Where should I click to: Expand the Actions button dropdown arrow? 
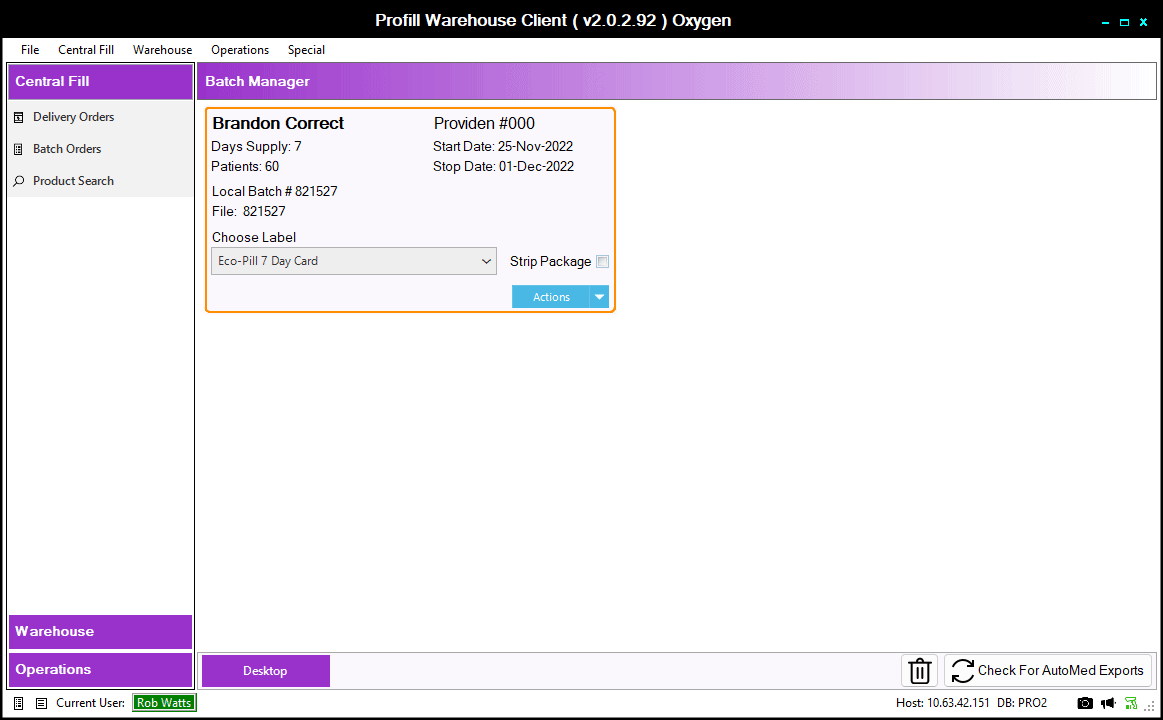[599, 297]
